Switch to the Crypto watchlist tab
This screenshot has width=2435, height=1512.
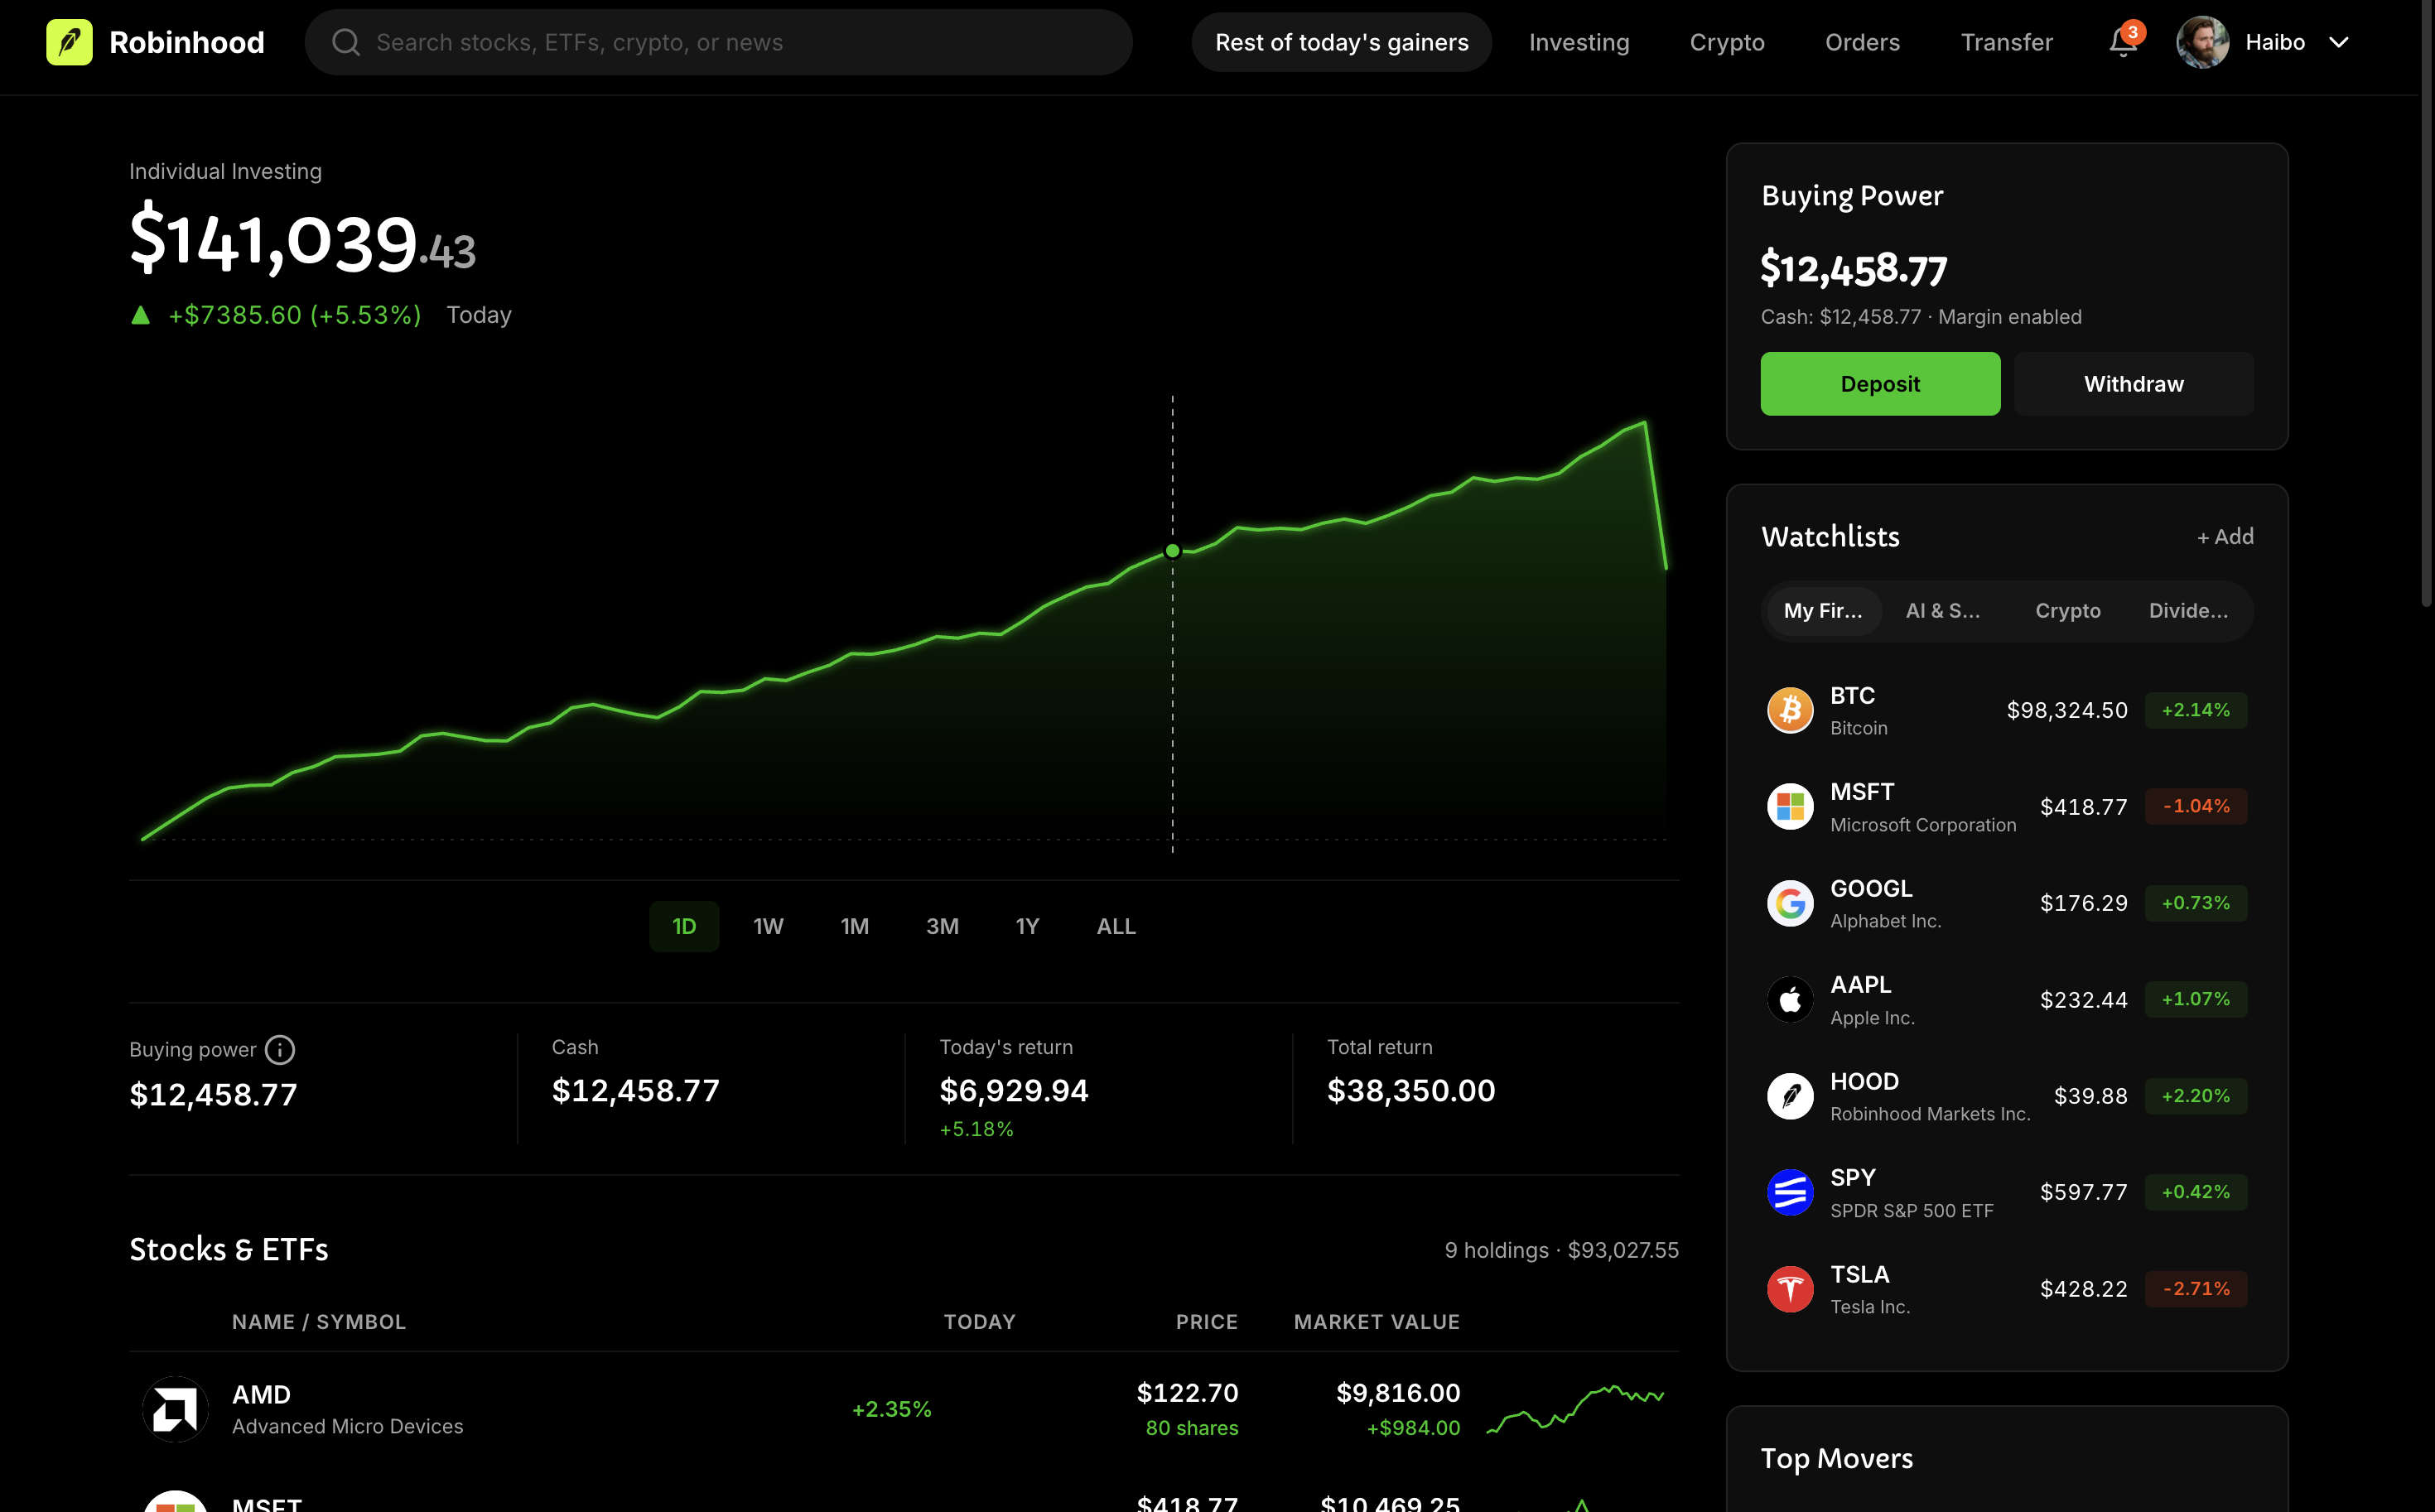click(x=2067, y=611)
